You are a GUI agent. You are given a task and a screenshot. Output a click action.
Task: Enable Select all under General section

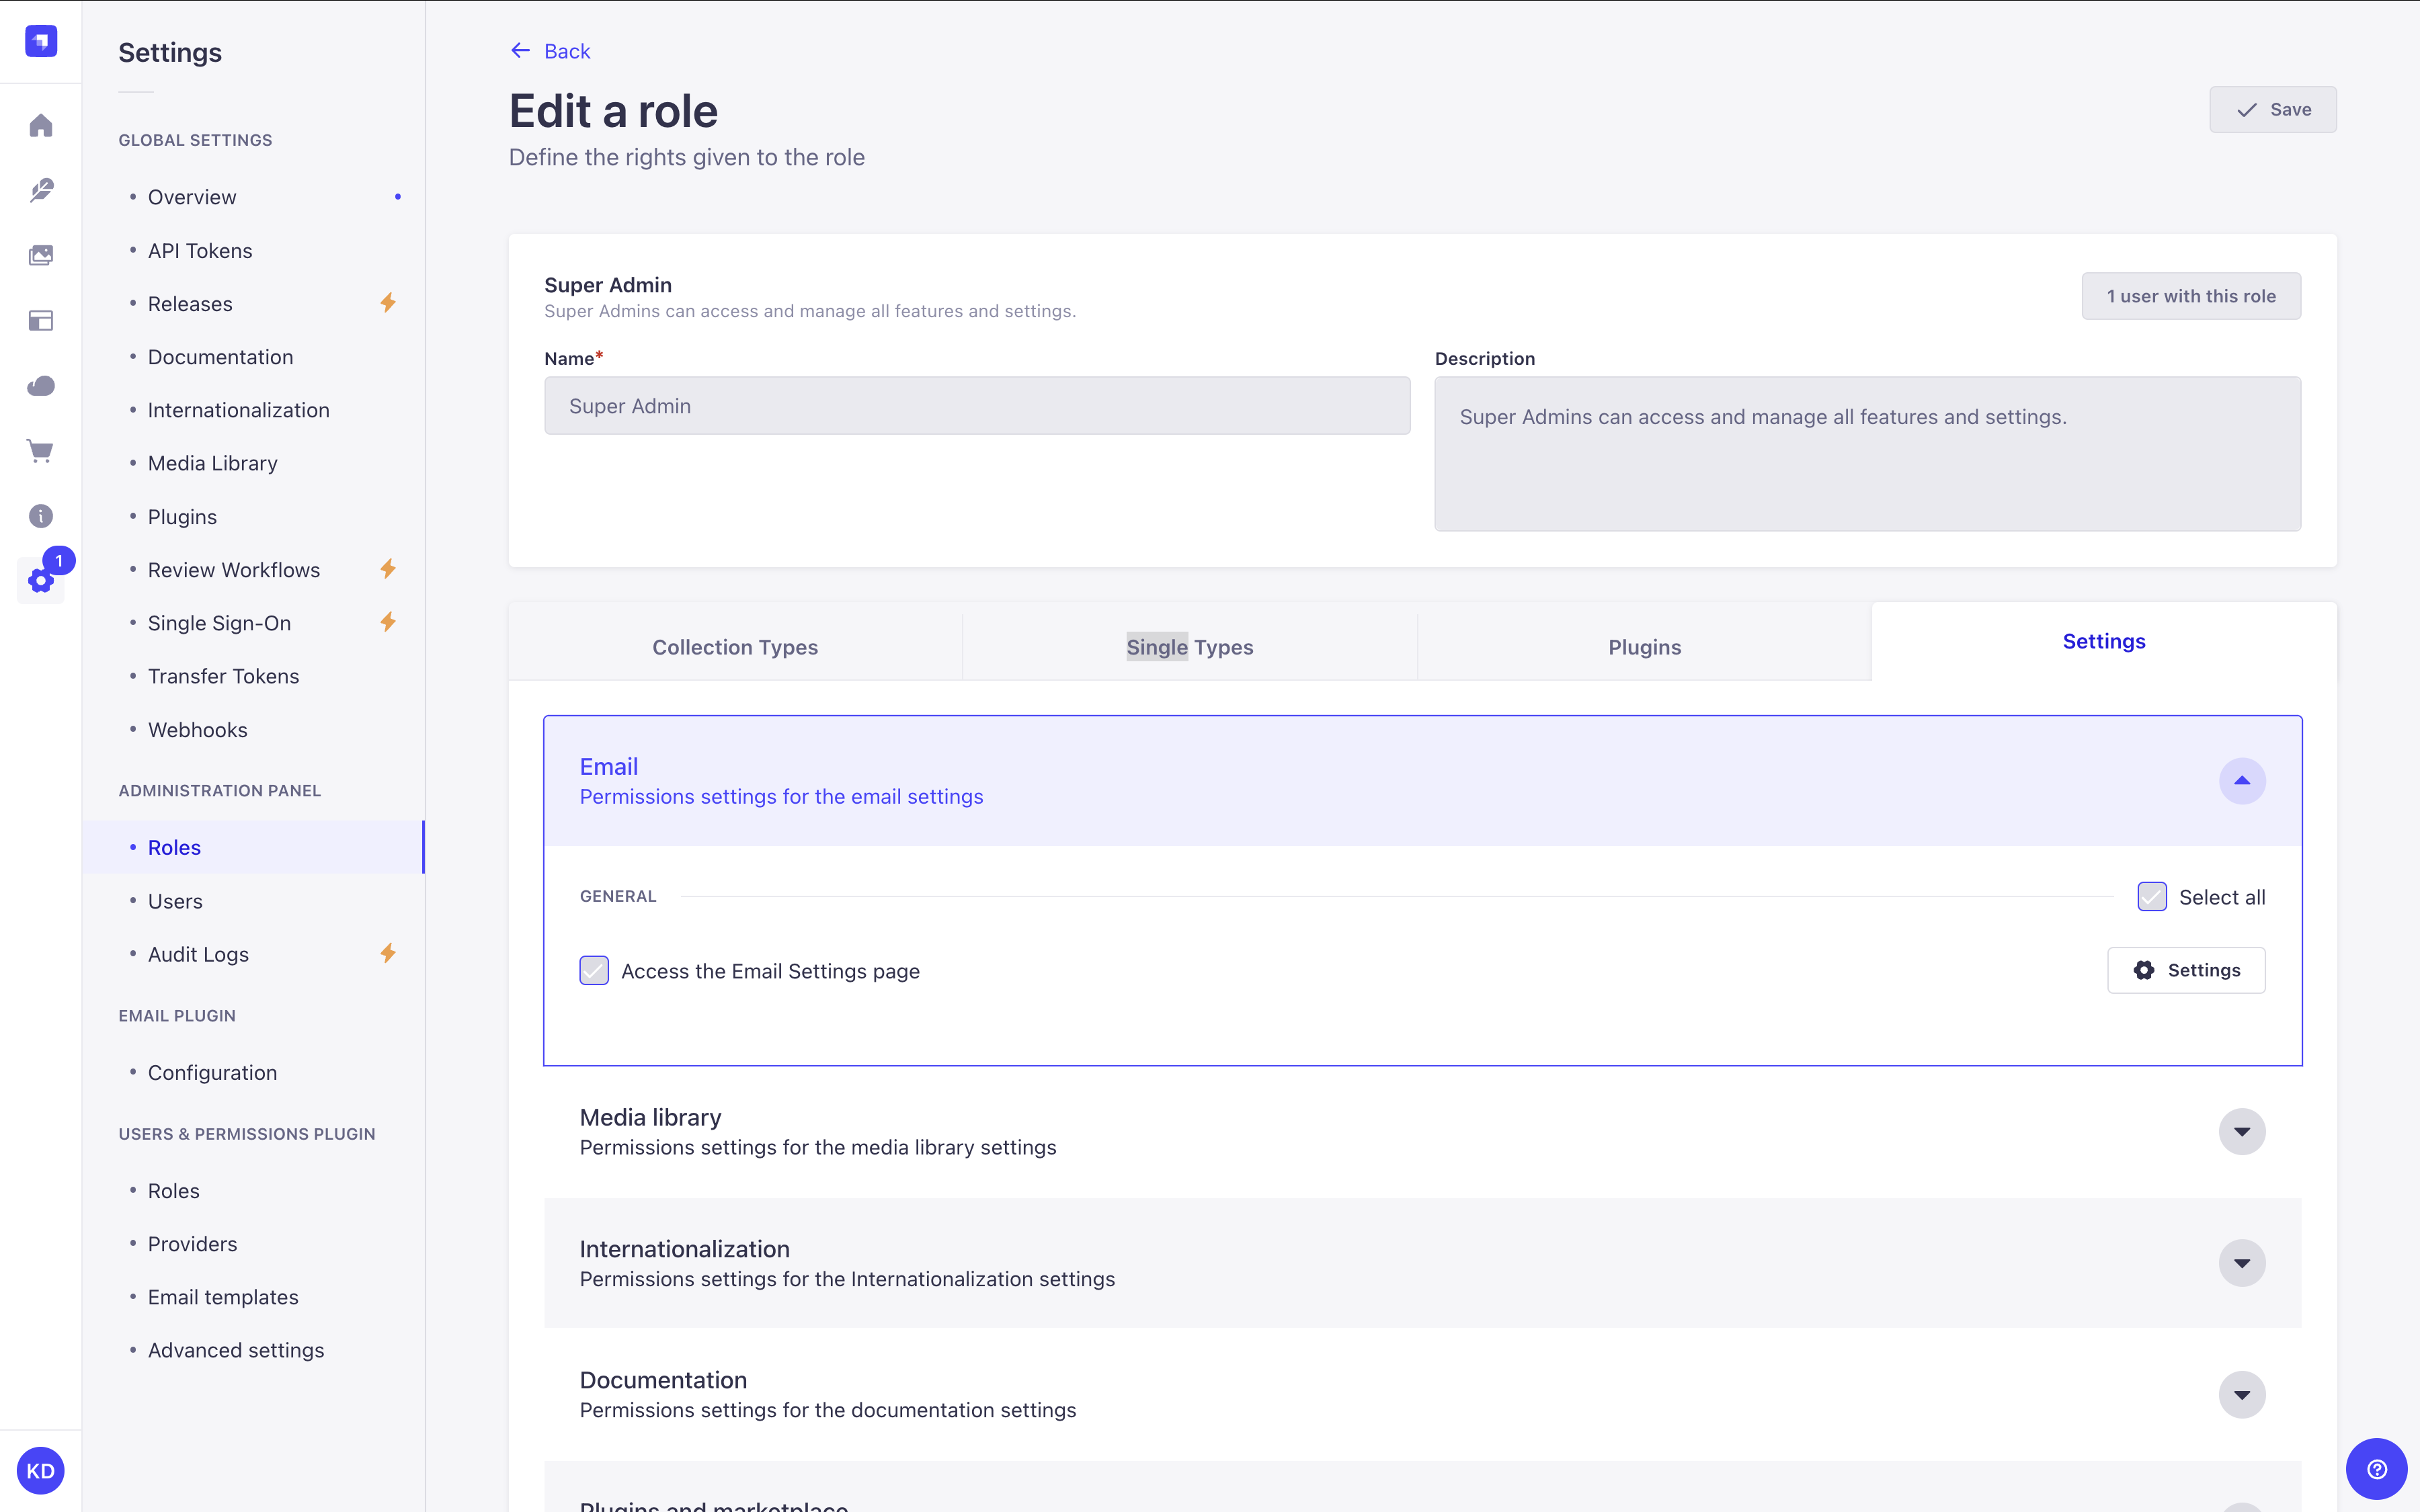(x=2152, y=895)
